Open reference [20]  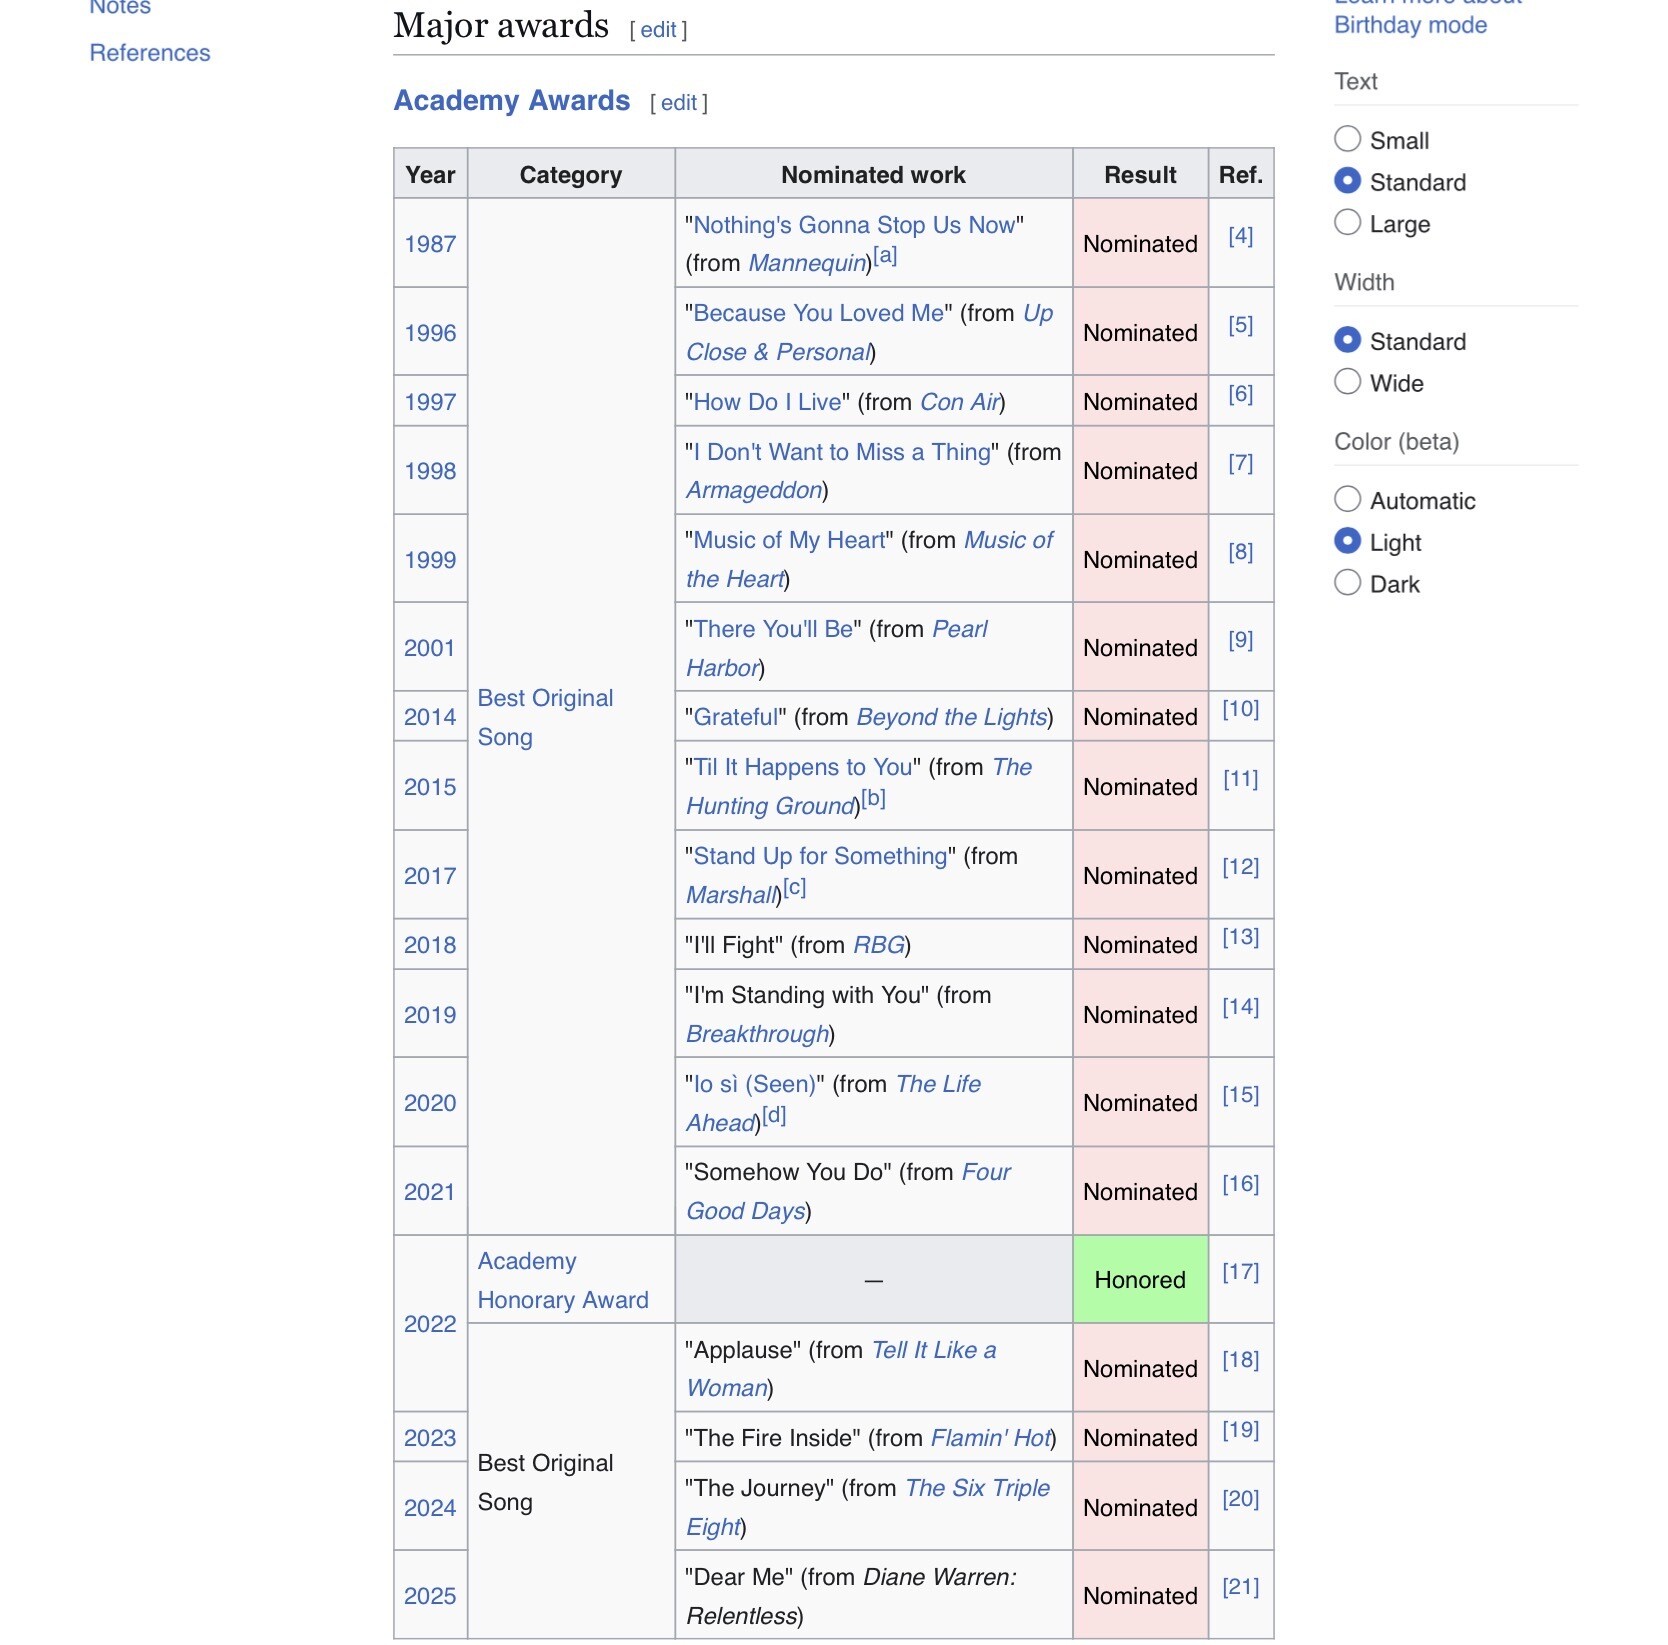1240,1499
